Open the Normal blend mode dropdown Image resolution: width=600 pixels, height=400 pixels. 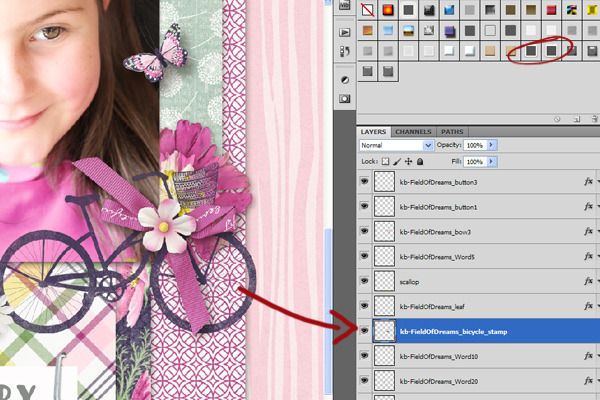(396, 145)
